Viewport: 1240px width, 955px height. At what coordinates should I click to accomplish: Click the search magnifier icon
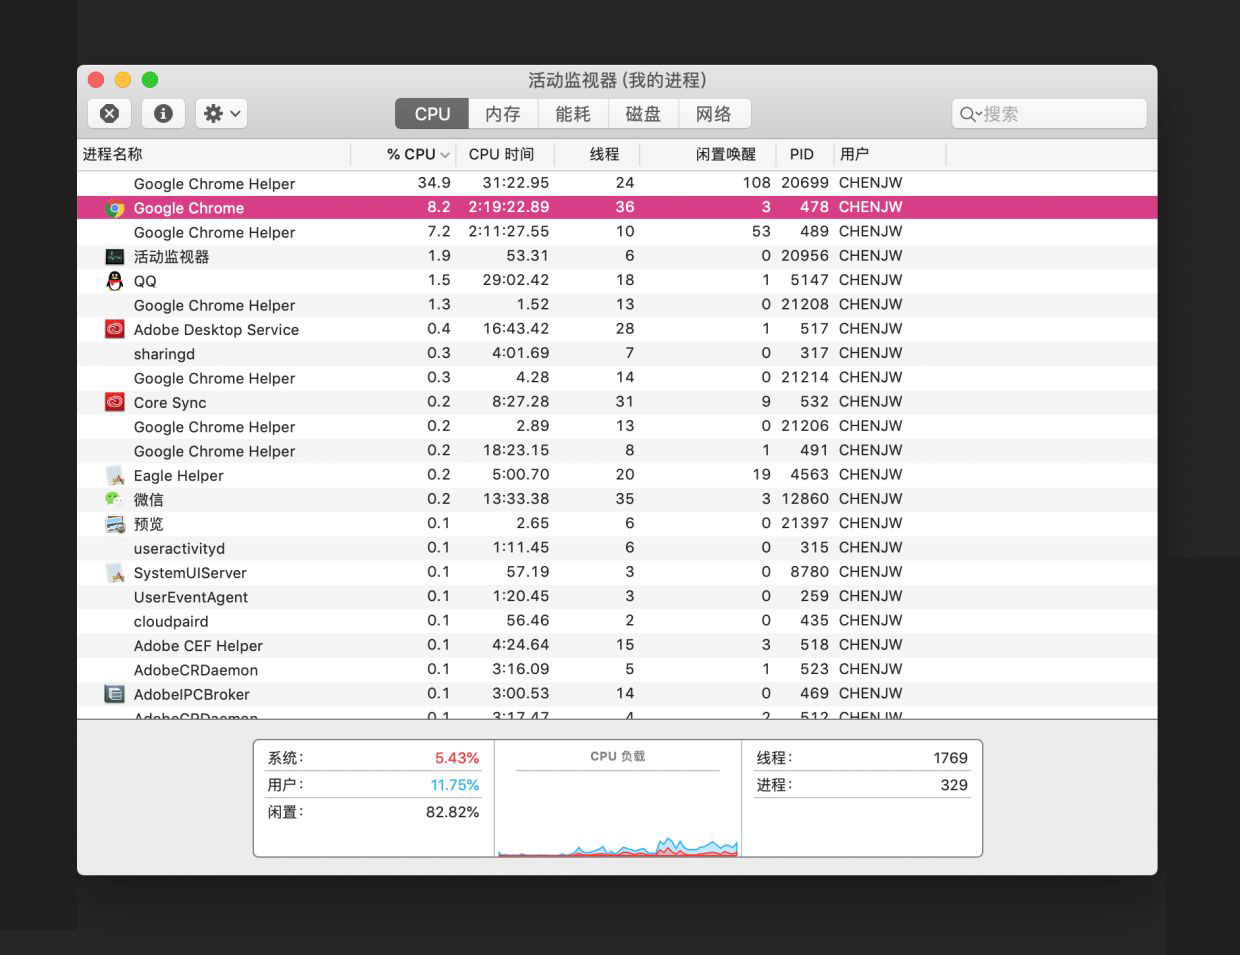tap(969, 114)
